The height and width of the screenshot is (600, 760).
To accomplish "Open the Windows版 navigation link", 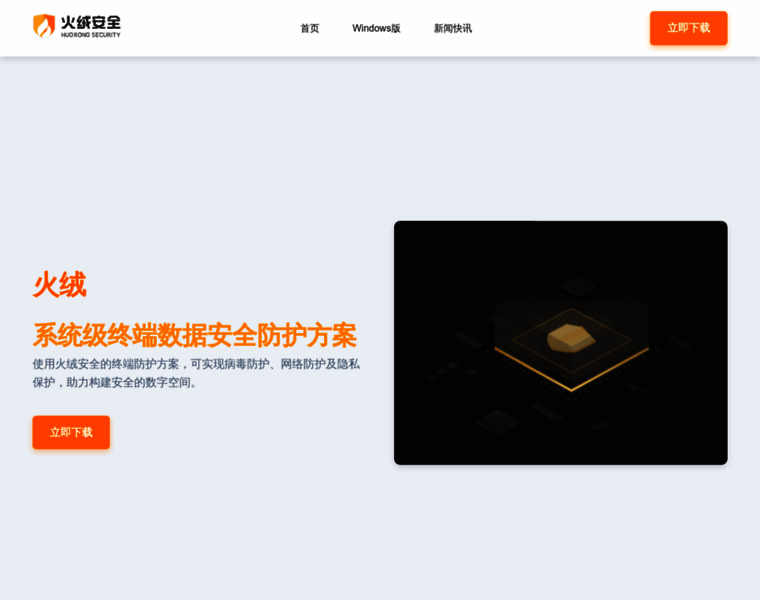I will (x=376, y=29).
